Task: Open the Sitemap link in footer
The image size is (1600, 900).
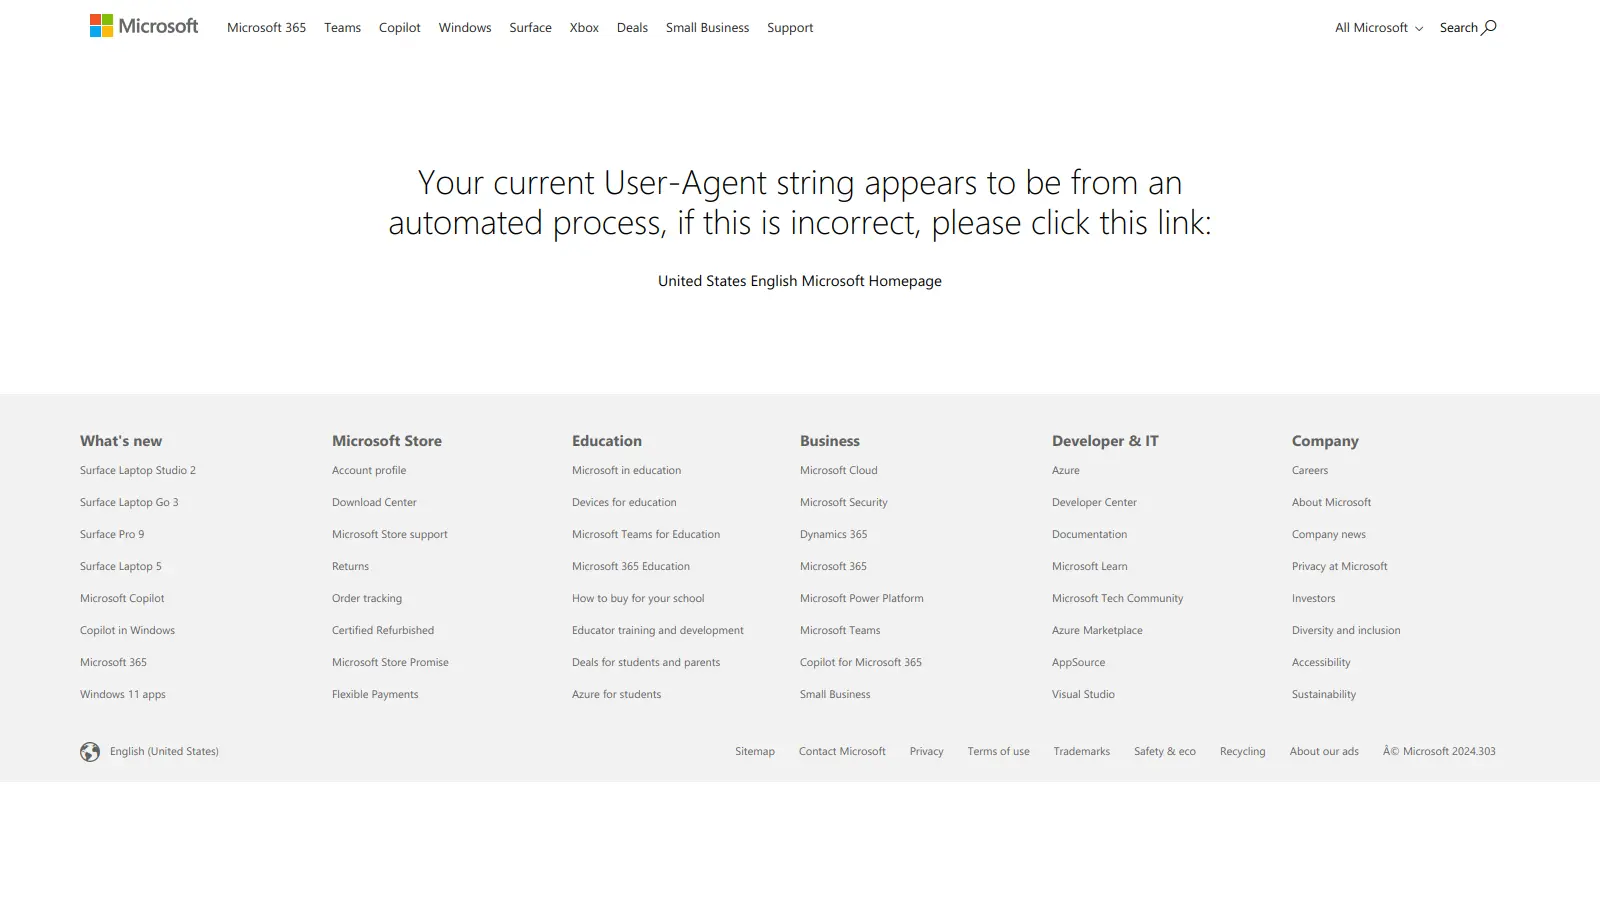Action: coord(755,750)
